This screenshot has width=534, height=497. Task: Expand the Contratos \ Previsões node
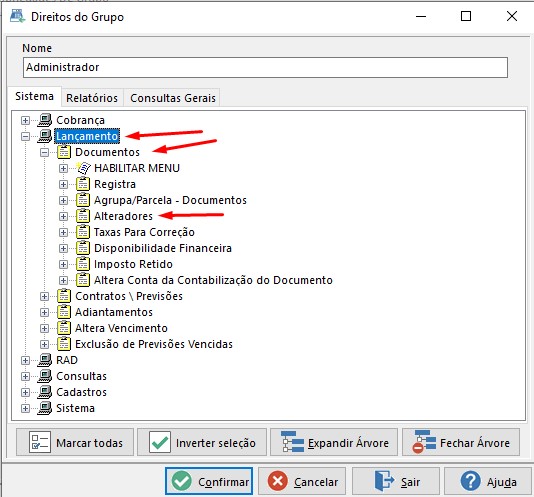[x=44, y=297]
